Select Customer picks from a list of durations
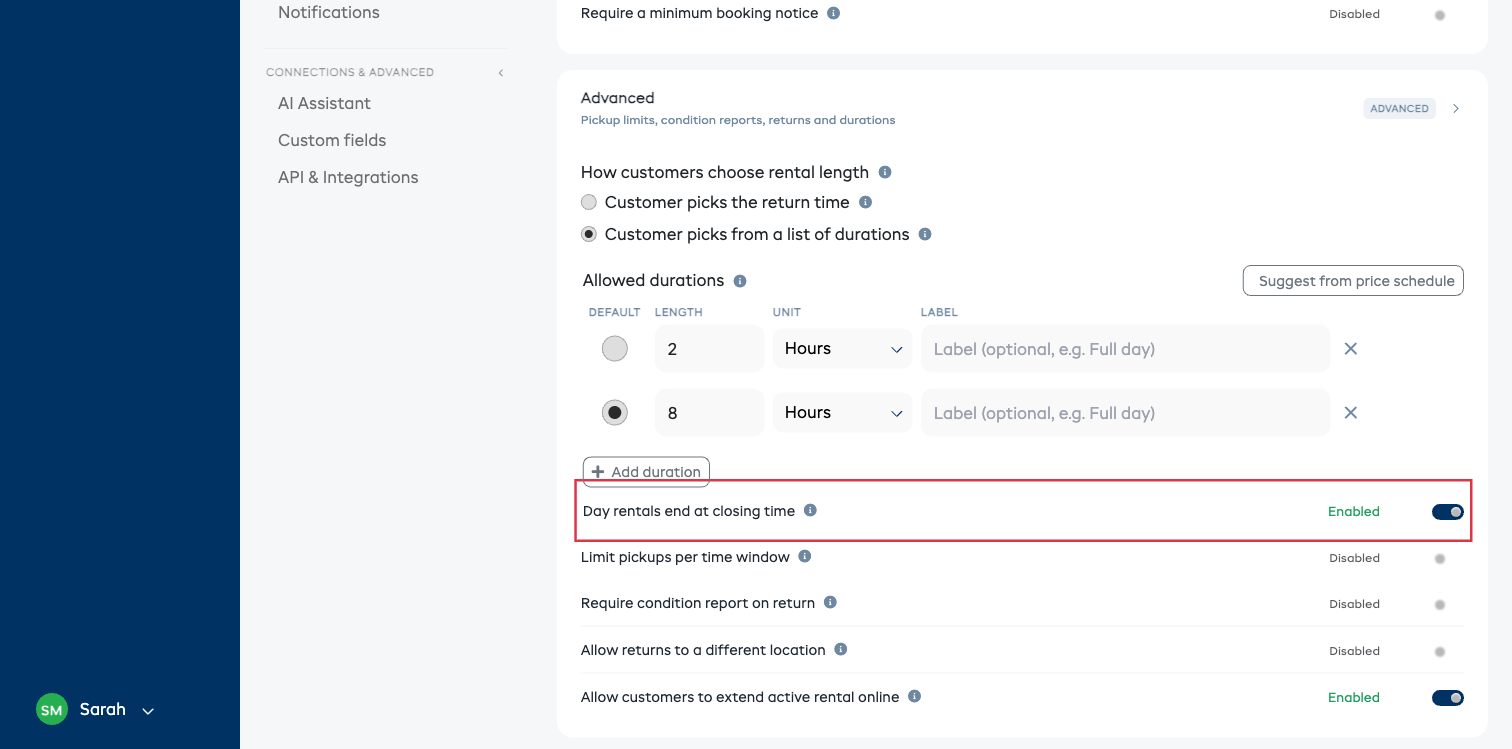The width and height of the screenshot is (1512, 749). [x=589, y=234]
